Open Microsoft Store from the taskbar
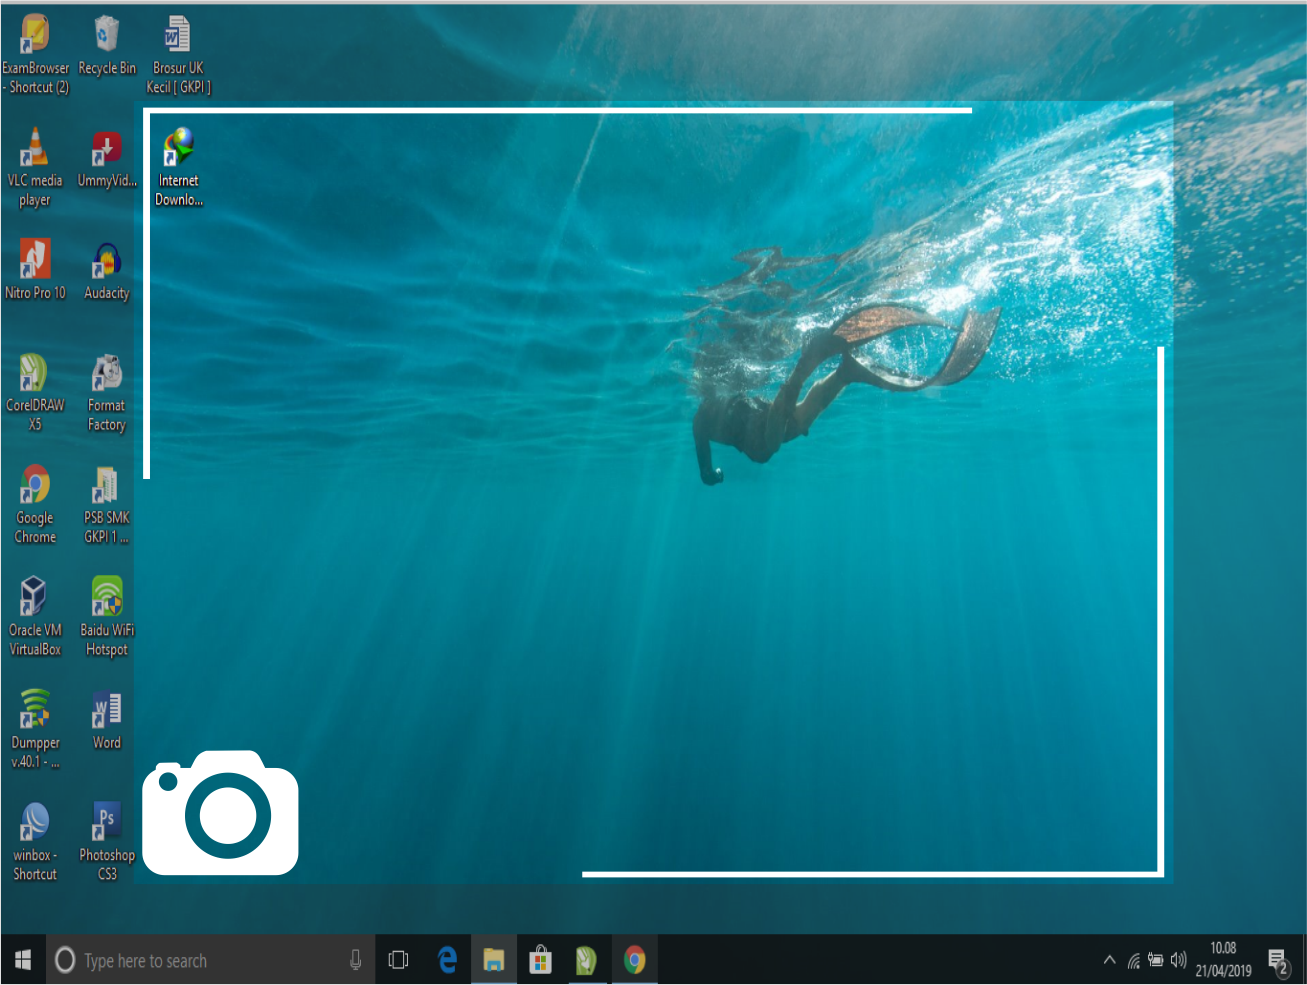This screenshot has width=1307, height=985. (540, 958)
